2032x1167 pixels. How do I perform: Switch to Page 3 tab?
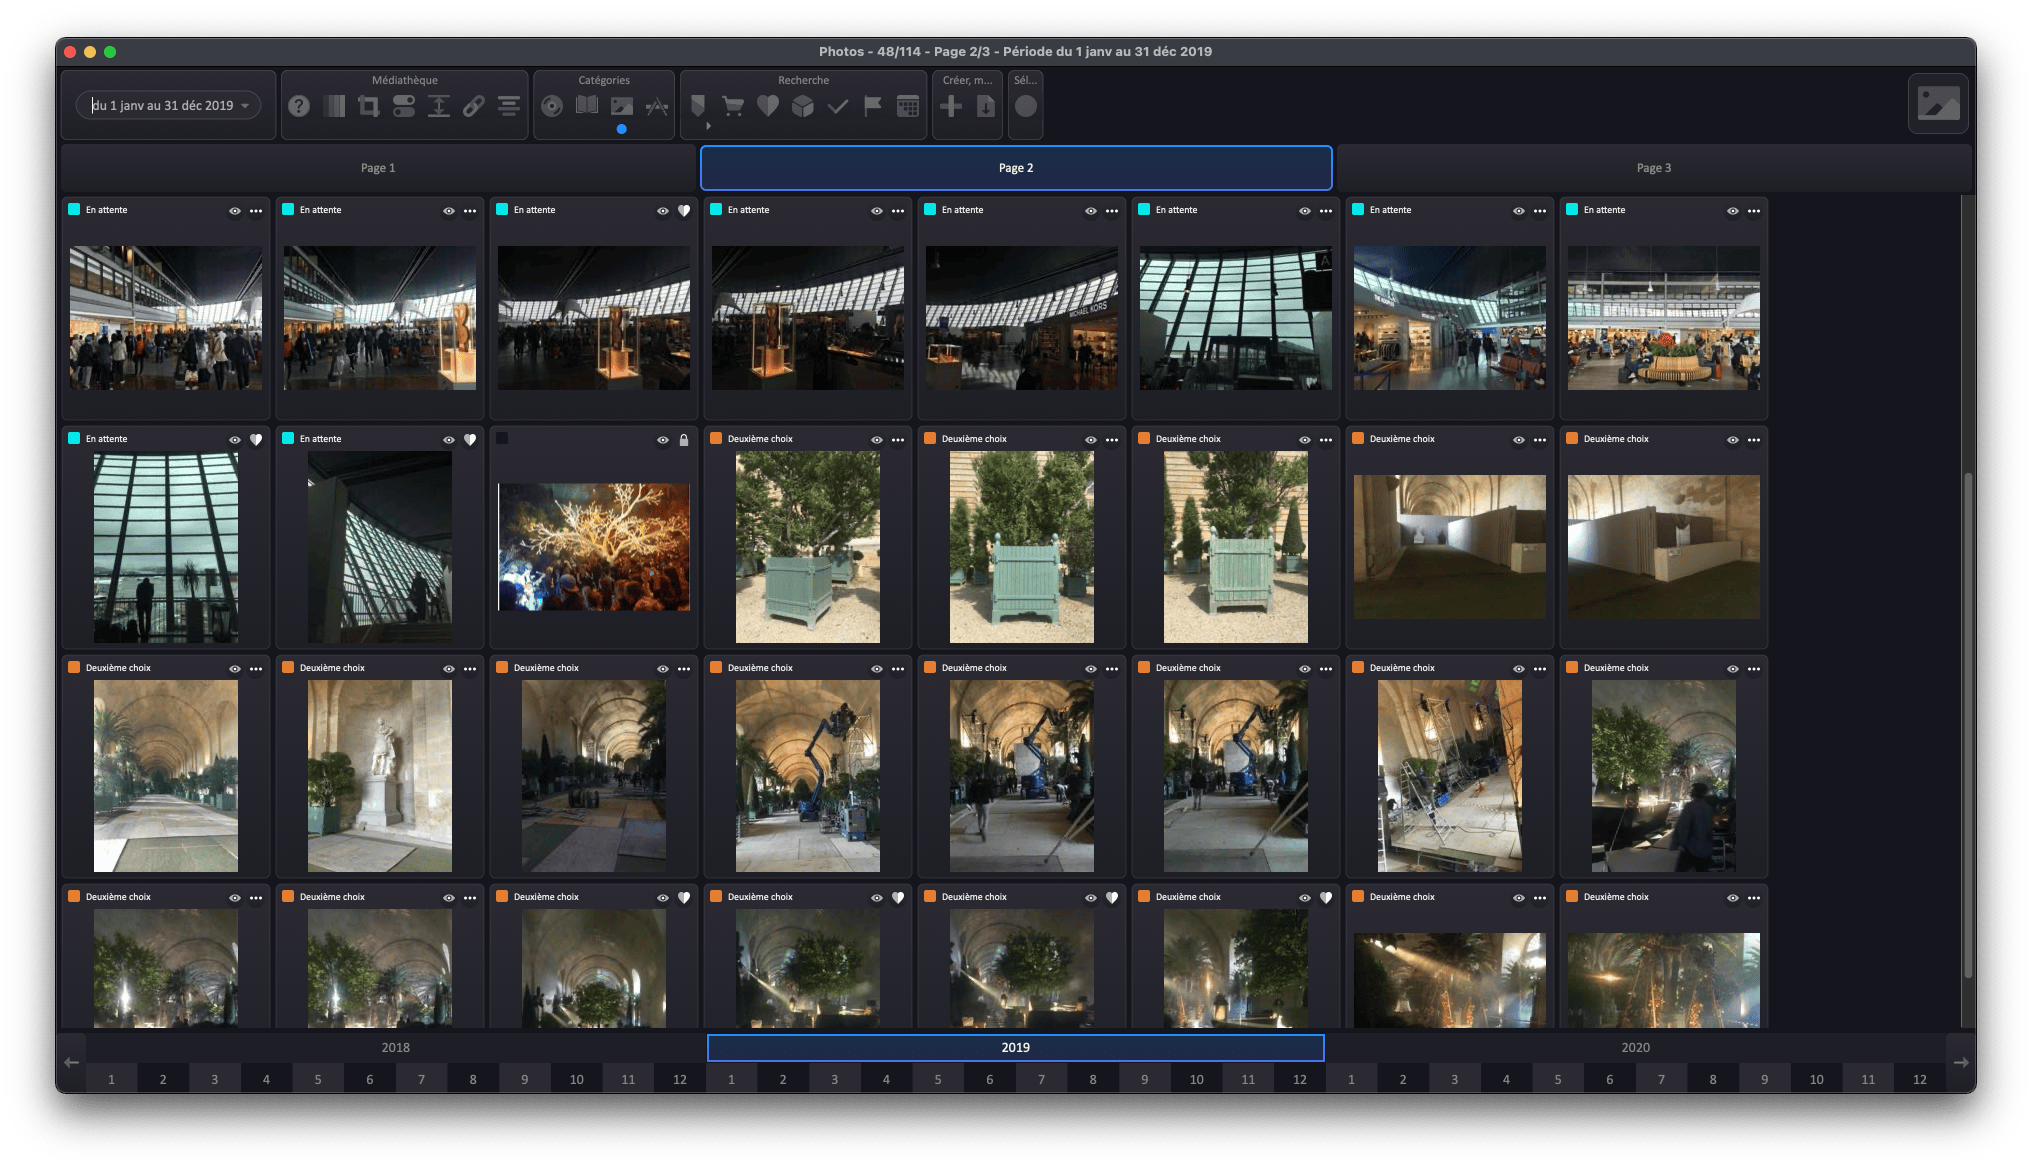[x=1653, y=168]
